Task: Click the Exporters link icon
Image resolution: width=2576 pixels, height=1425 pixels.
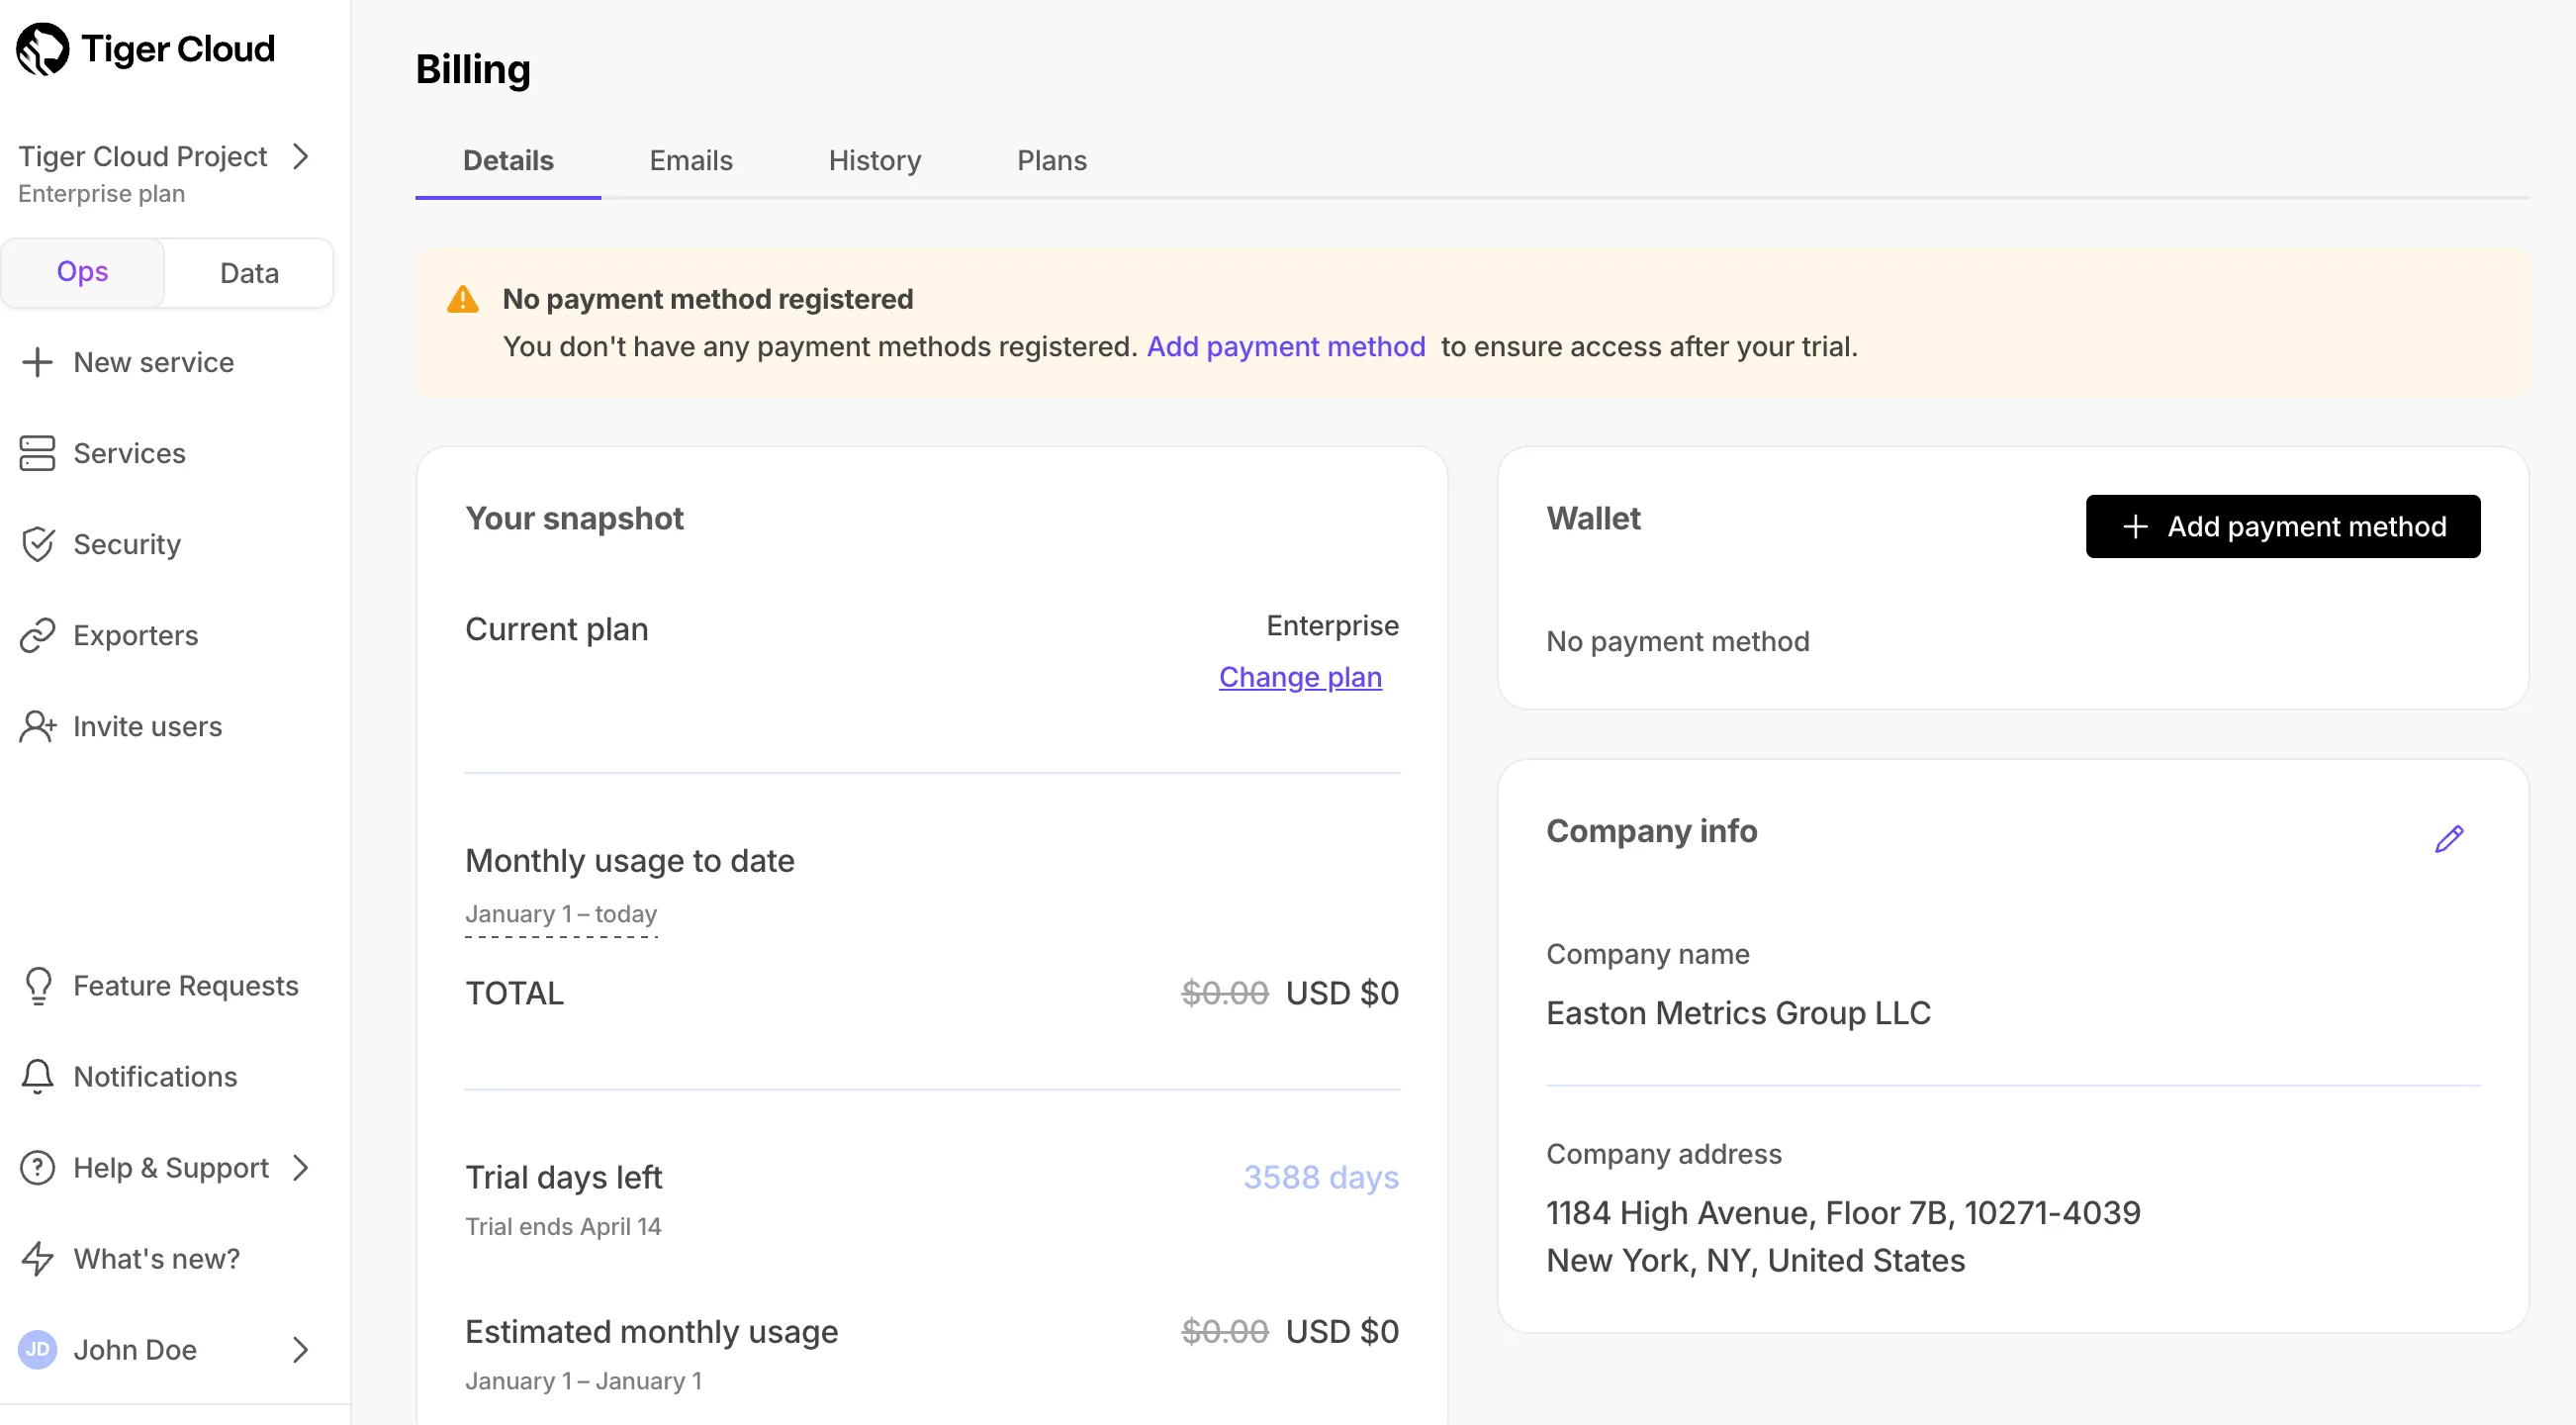Action: click(37, 635)
